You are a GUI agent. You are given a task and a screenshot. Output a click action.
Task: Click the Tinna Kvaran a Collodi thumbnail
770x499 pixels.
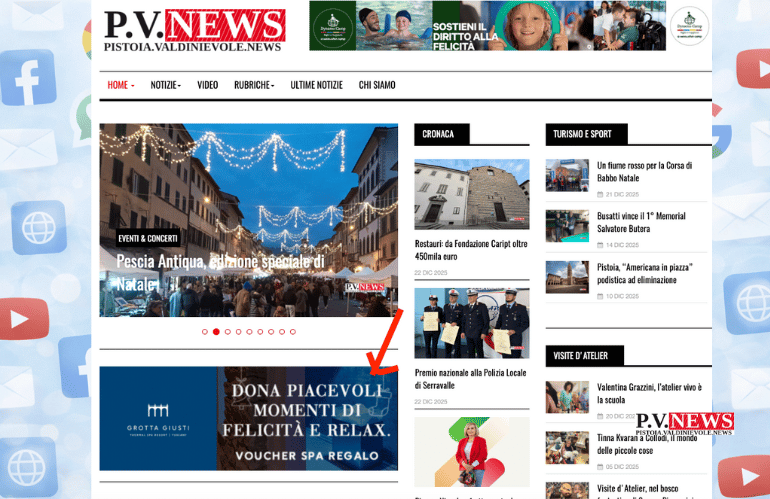click(x=567, y=448)
